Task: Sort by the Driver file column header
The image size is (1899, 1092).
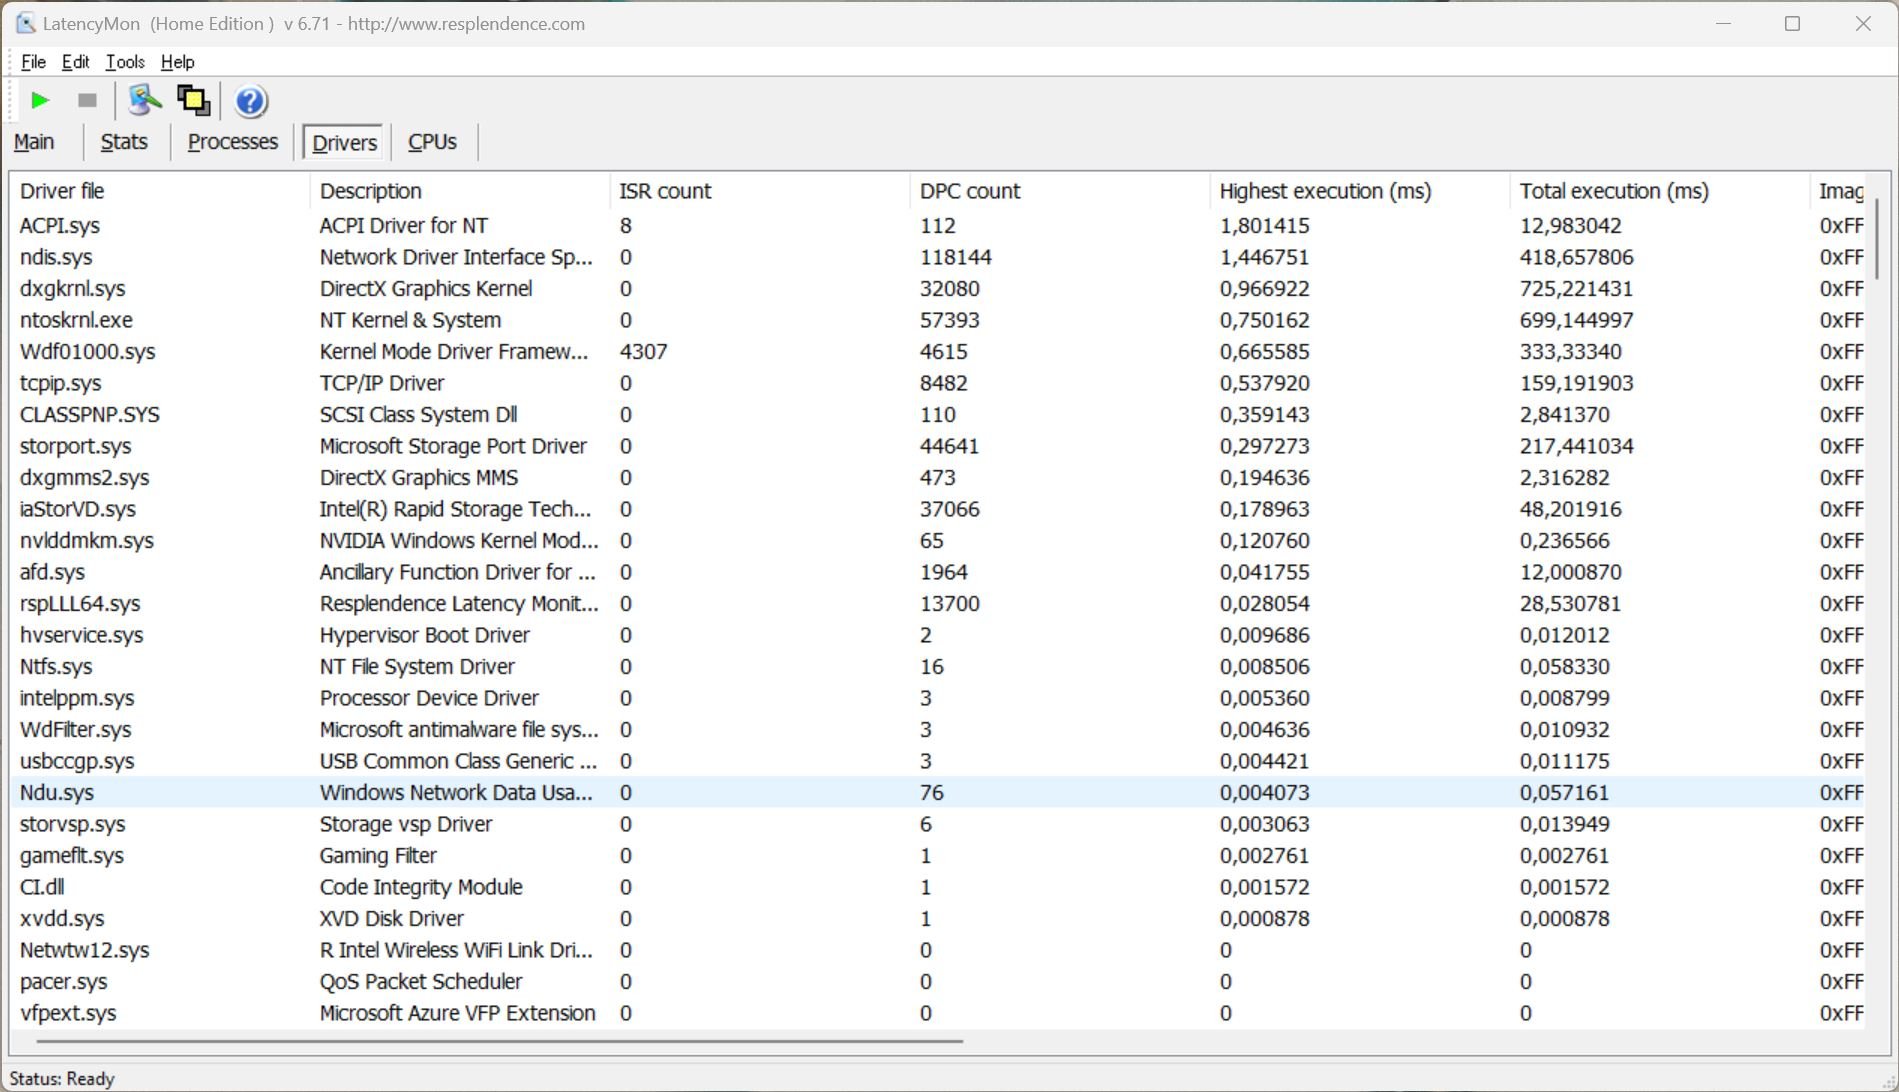Action: 160,191
